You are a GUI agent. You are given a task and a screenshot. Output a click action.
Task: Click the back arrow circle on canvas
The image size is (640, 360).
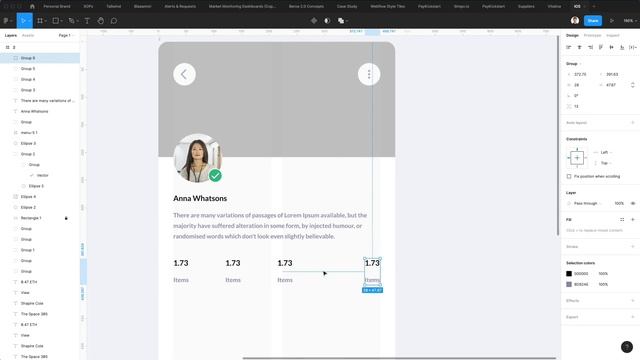184,74
